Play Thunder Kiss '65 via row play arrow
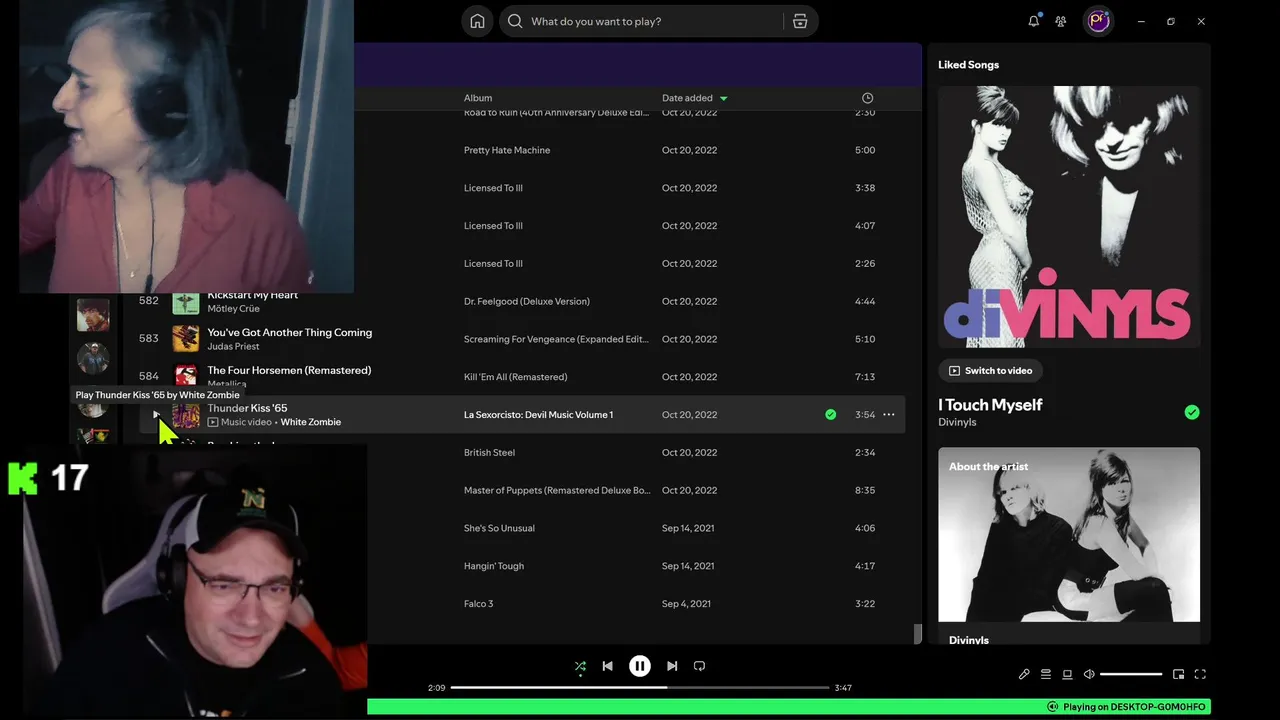The height and width of the screenshot is (720, 1280). point(156,415)
